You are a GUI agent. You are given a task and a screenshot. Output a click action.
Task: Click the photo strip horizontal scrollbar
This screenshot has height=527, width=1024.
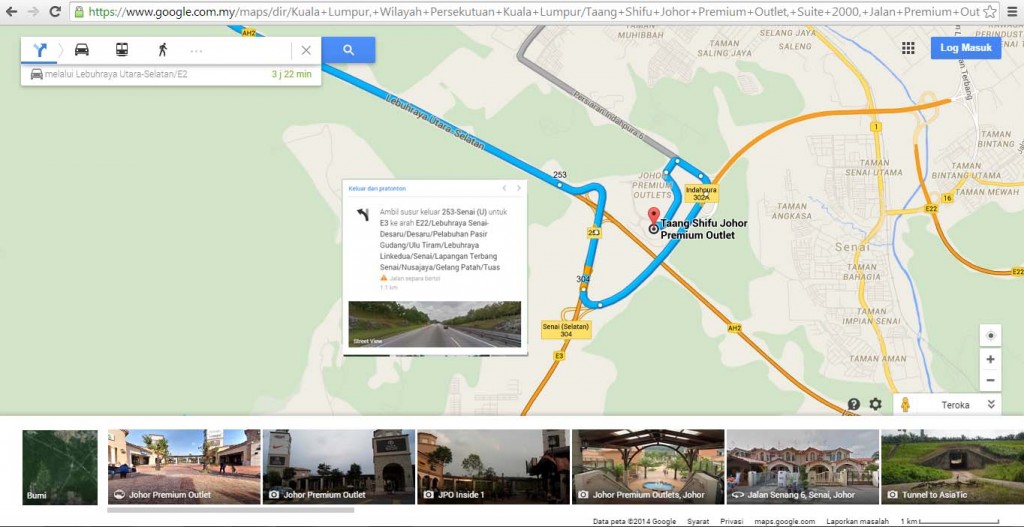point(231,510)
